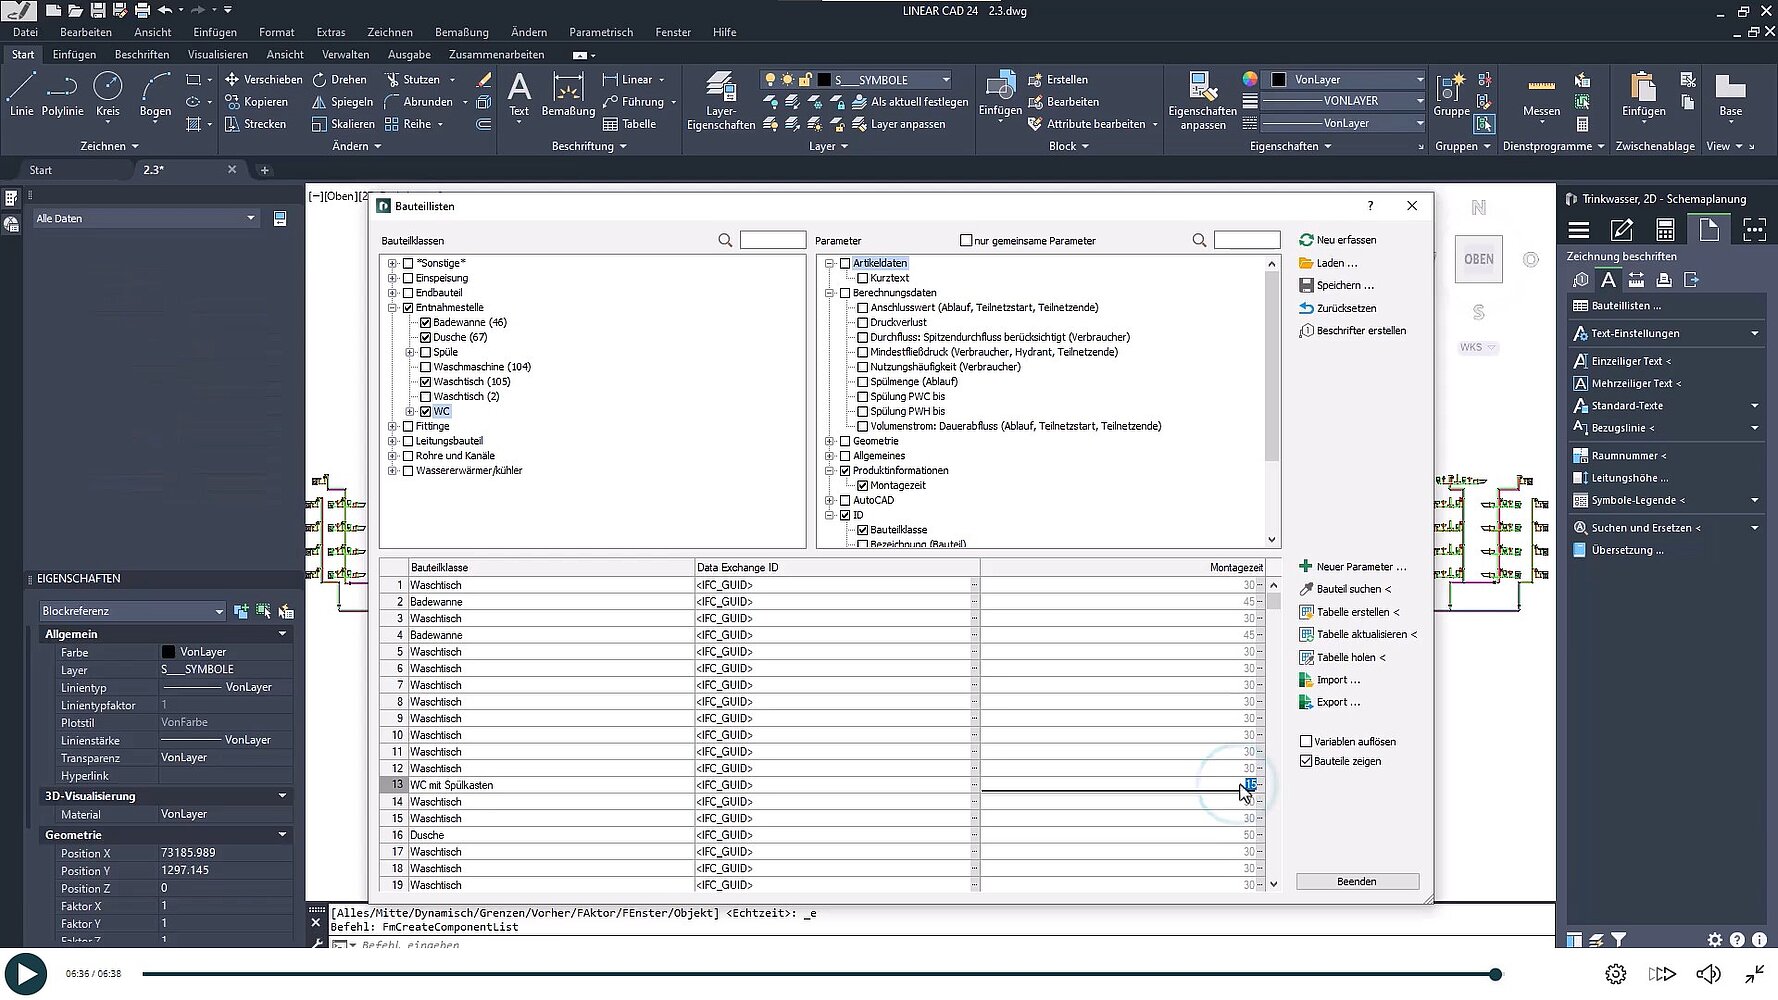Enable the Badewanne checkbox in Bauteilklassen

click(426, 322)
